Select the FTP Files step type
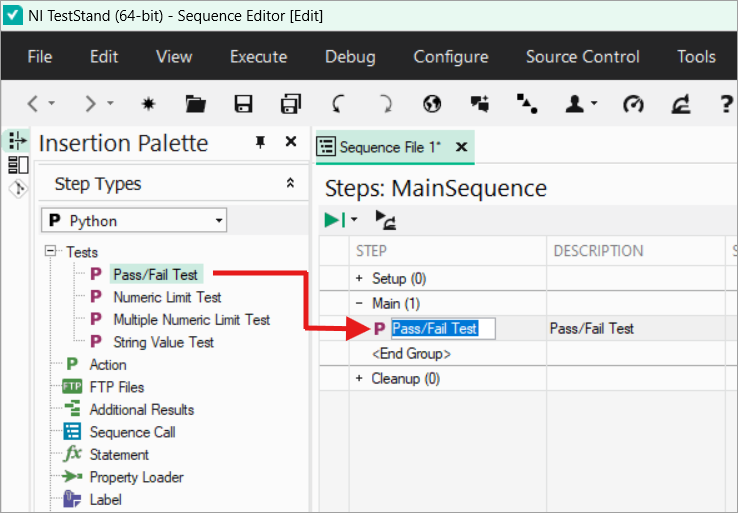 tap(117, 387)
